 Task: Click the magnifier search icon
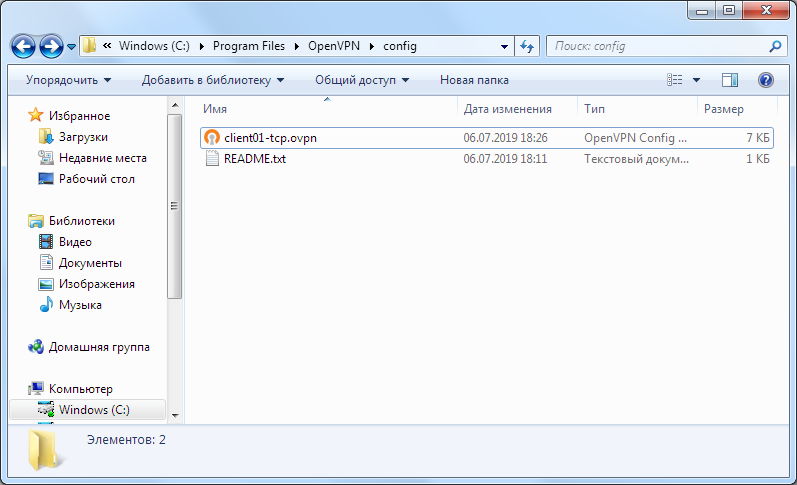pos(775,46)
